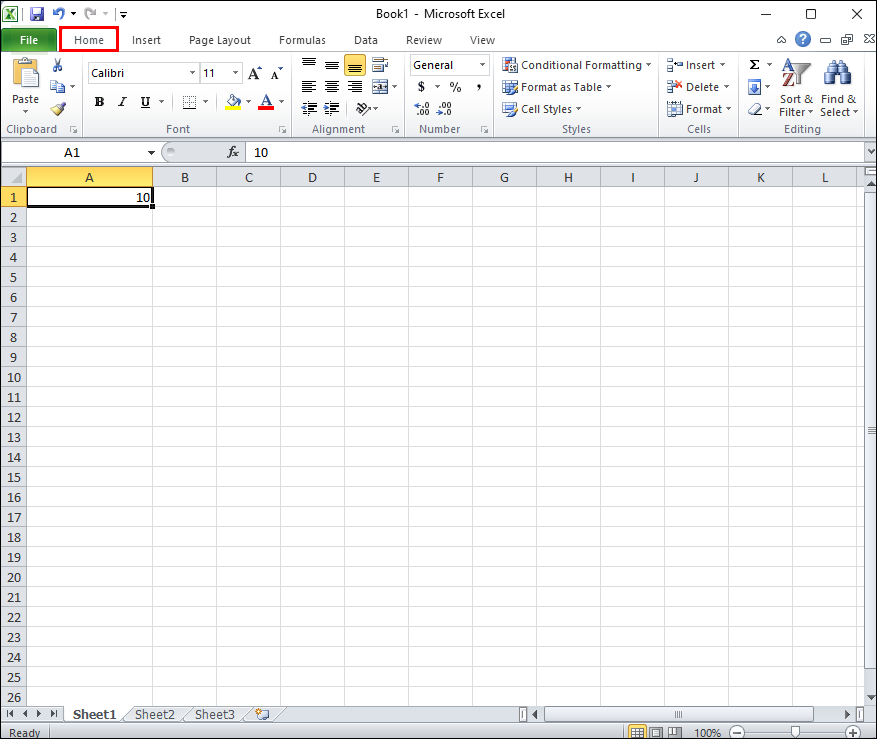Switch to the Formulas ribbon tab
The image size is (877, 739).
[x=302, y=40]
